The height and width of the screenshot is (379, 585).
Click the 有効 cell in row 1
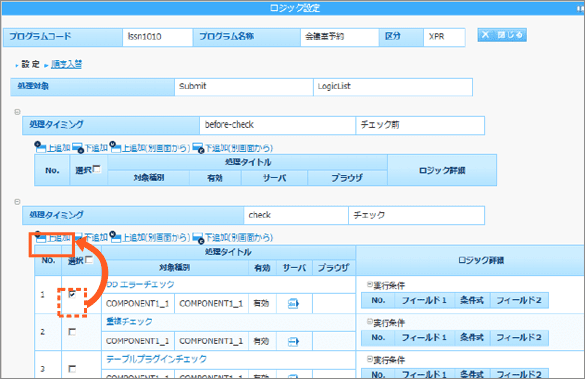[x=263, y=304]
